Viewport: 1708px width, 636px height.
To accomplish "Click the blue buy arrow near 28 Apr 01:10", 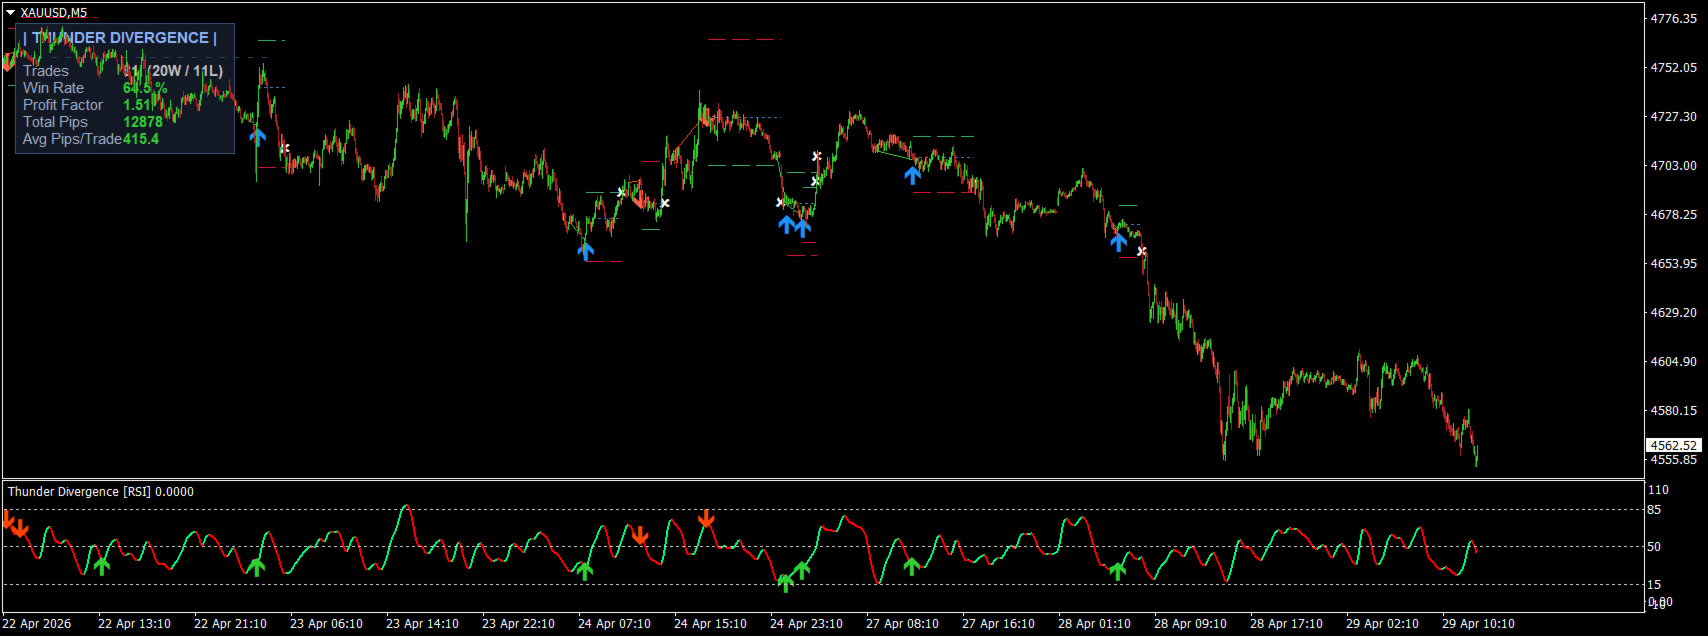I will point(1118,241).
